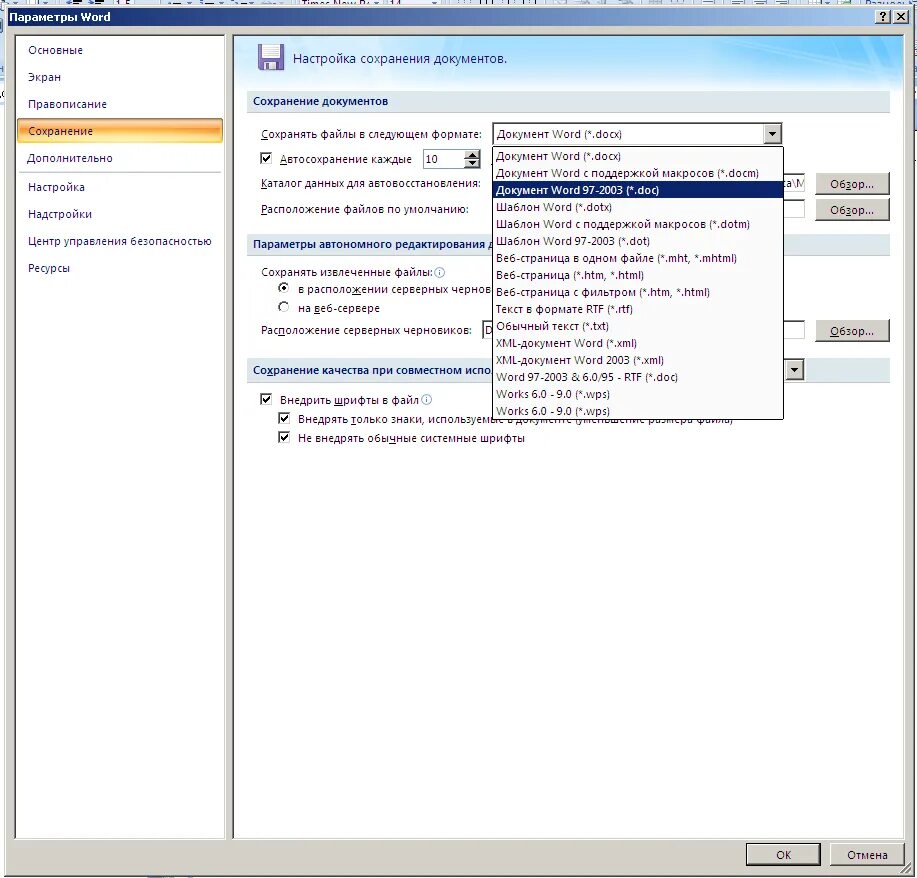This screenshot has height=878, width=917.
Task: Choose Обычный текст (*.txt)
Action: tap(637, 326)
